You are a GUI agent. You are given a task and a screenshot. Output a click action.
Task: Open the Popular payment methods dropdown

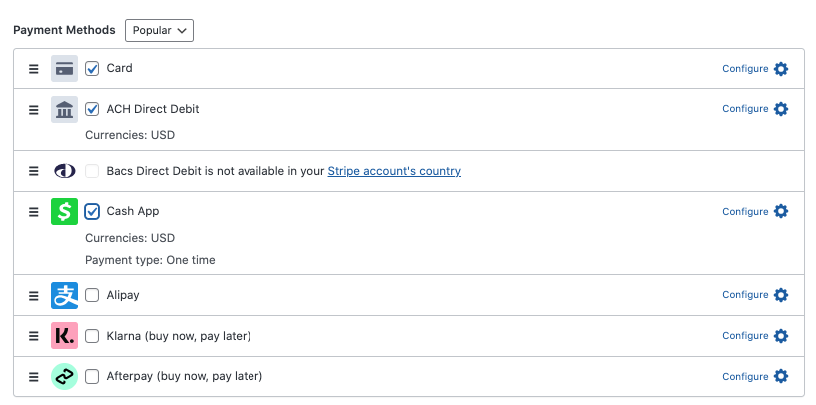(159, 30)
